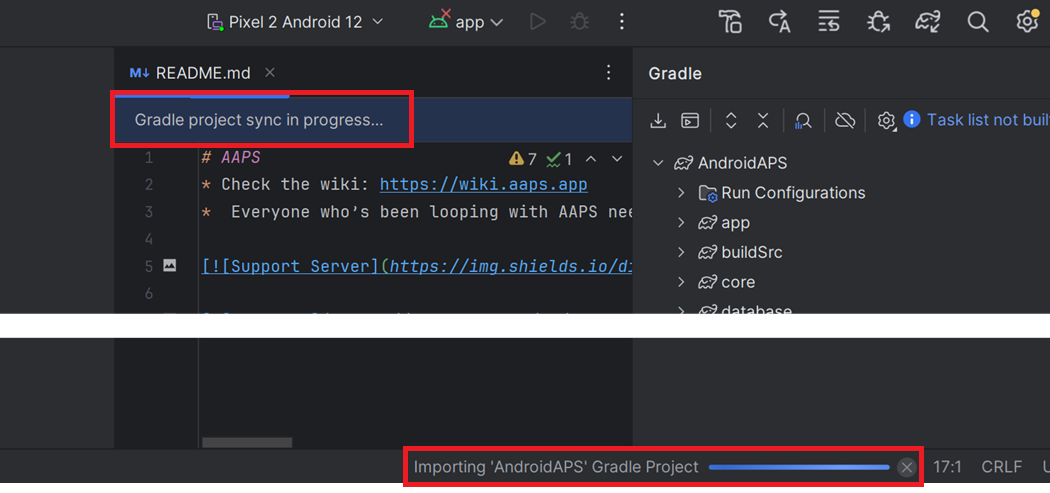Expand the buildSrc module node

681,253
